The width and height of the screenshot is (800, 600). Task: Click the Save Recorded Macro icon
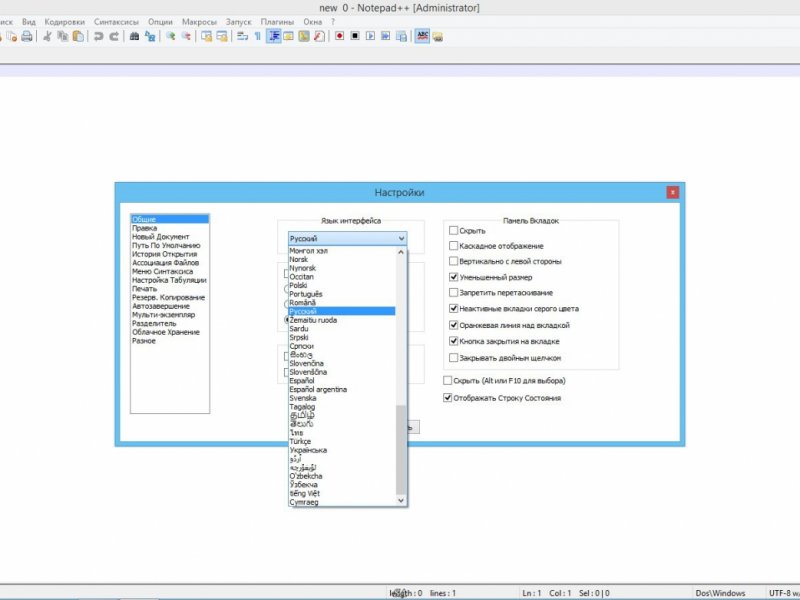402,36
